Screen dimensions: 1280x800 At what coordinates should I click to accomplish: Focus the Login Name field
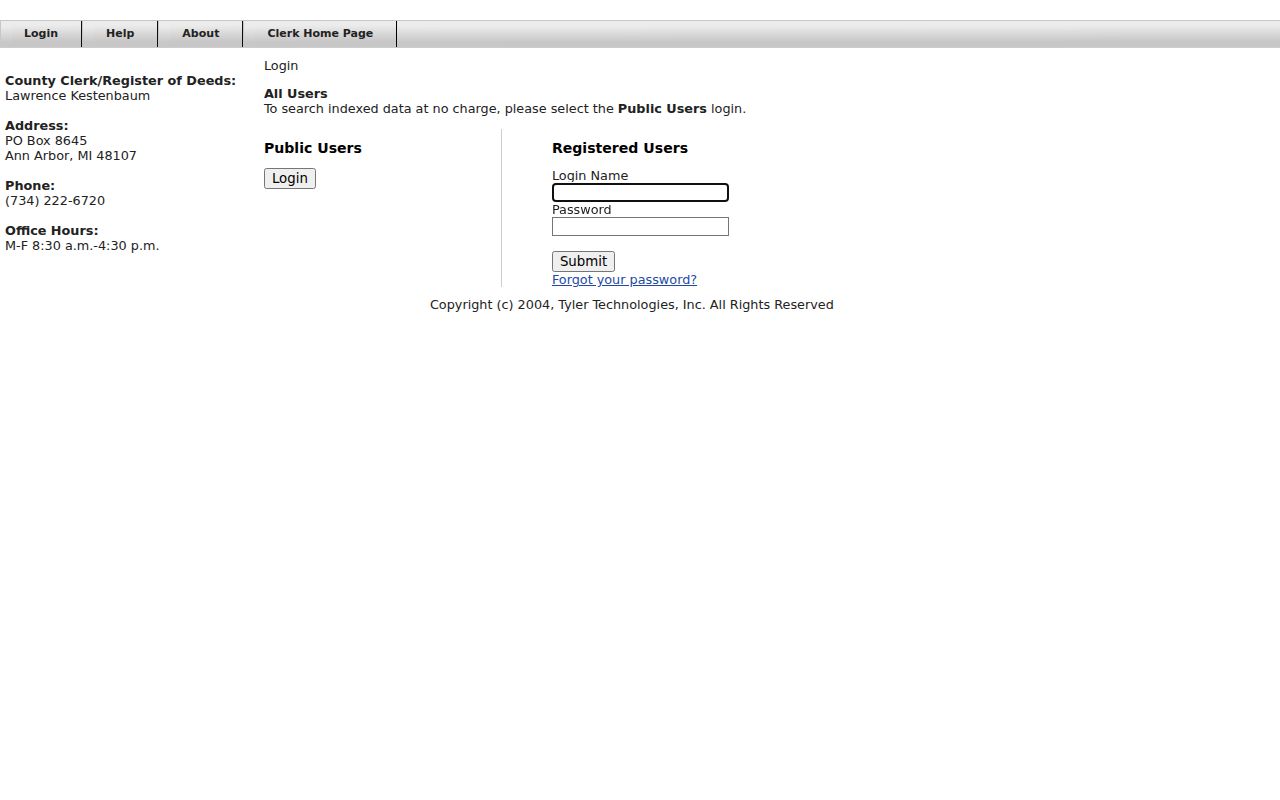click(640, 192)
